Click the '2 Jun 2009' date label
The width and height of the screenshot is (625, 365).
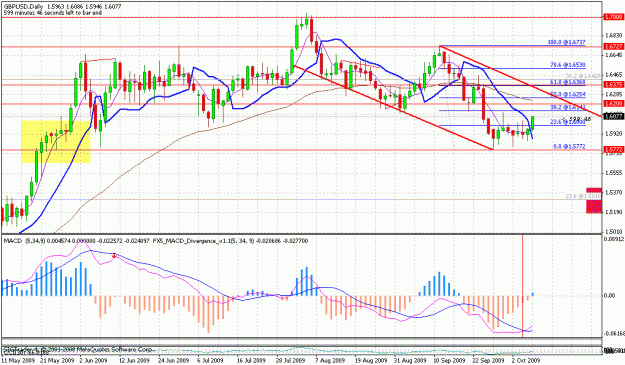[92, 360]
